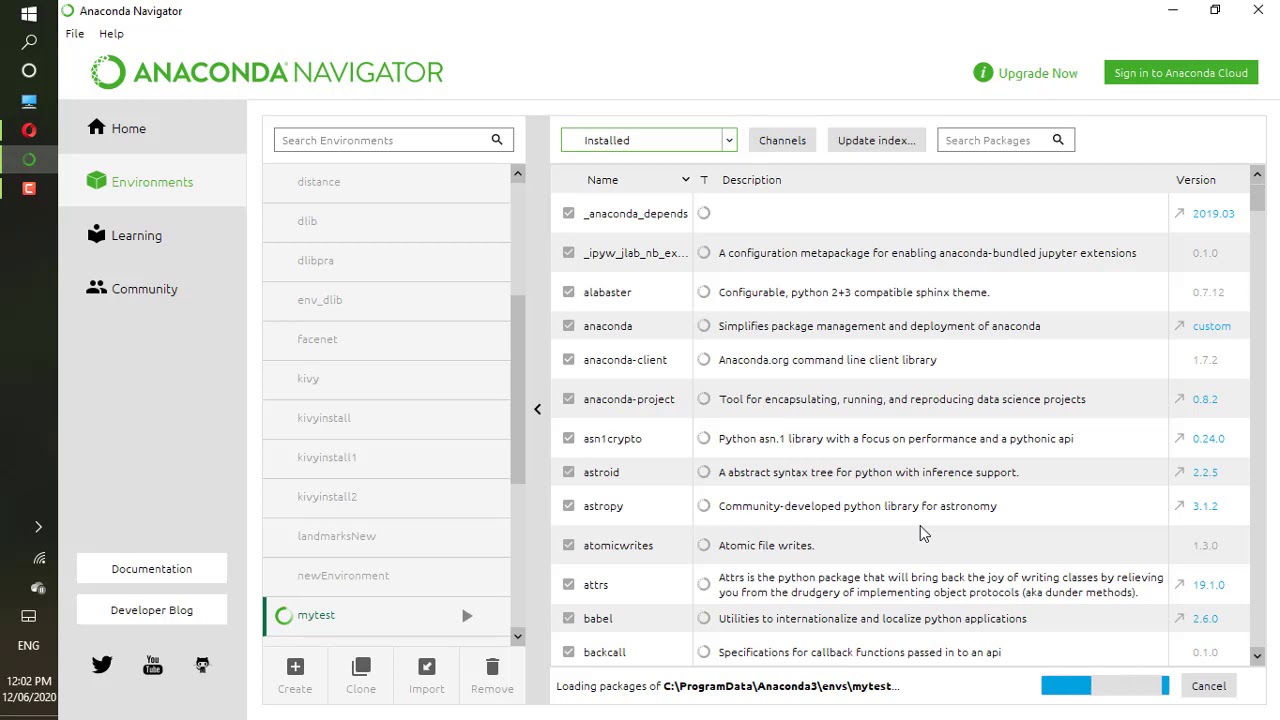Image resolution: width=1280 pixels, height=720 pixels.
Task: Click package list scroll down arrow
Action: point(1257,656)
